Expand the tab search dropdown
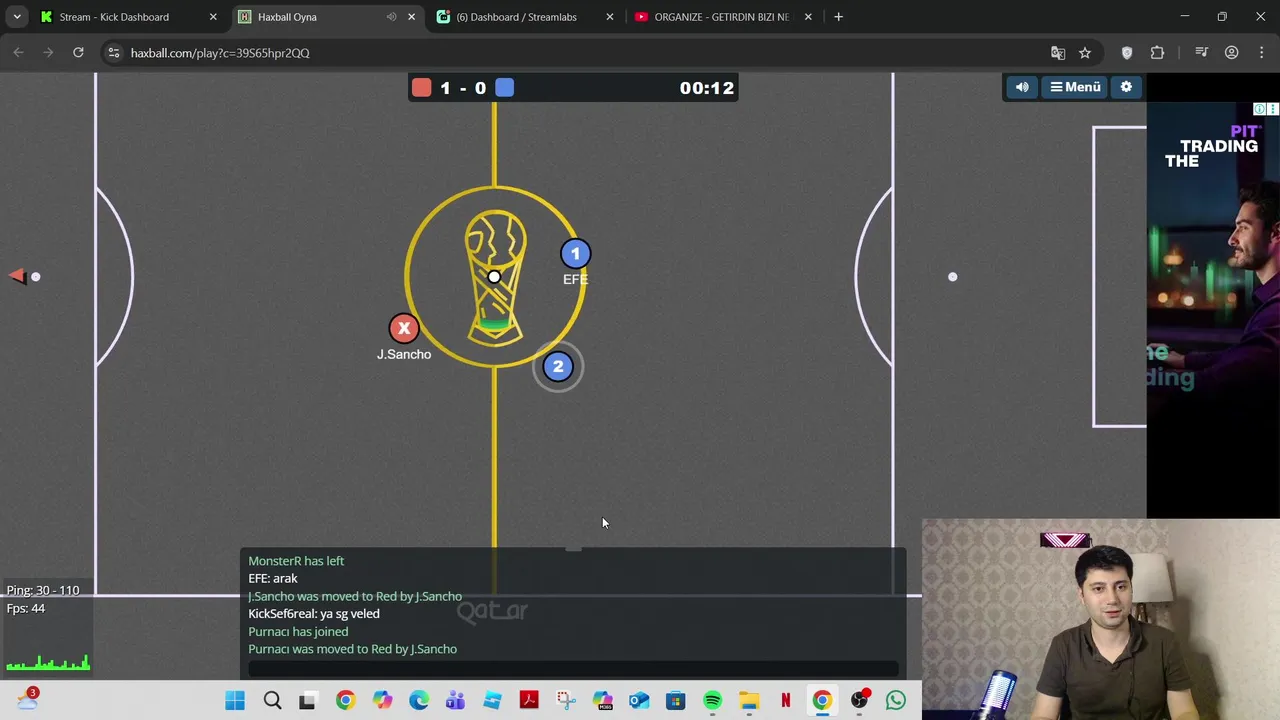Image resolution: width=1280 pixels, height=720 pixels. [x=17, y=17]
